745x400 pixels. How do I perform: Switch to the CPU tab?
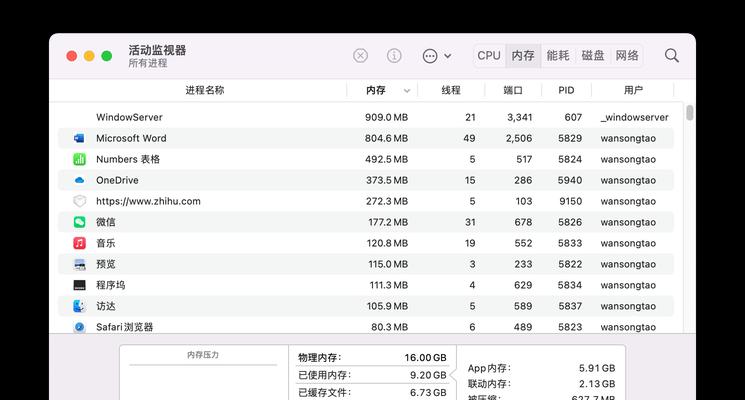[489, 56]
